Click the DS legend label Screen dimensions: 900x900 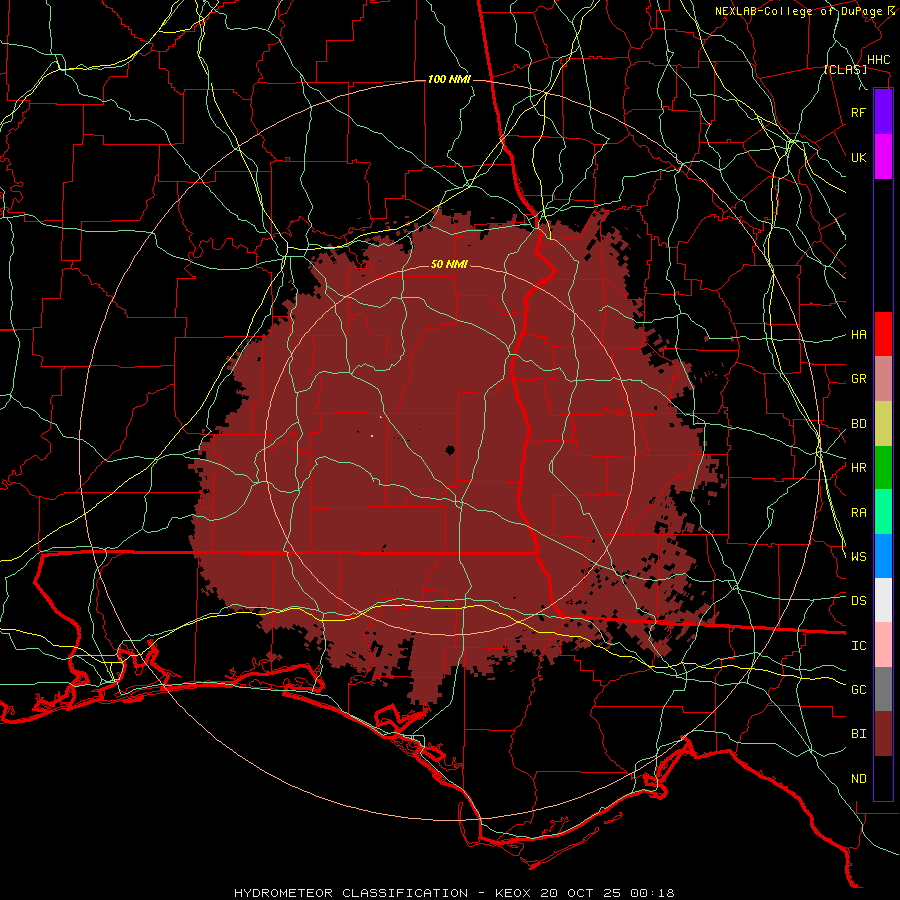point(859,601)
